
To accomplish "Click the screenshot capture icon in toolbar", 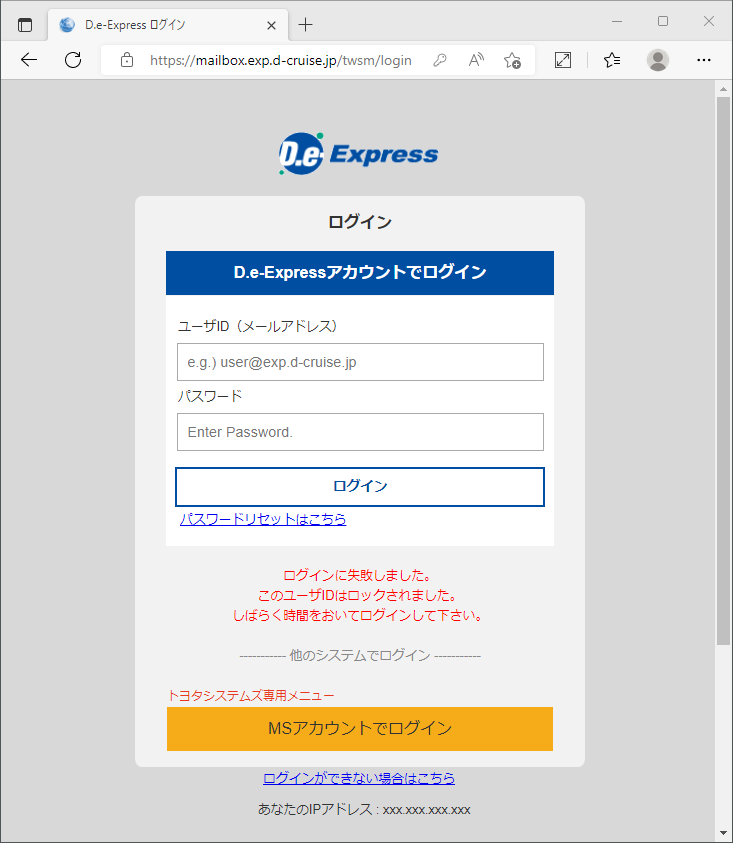I will pyautogui.click(x=563, y=60).
